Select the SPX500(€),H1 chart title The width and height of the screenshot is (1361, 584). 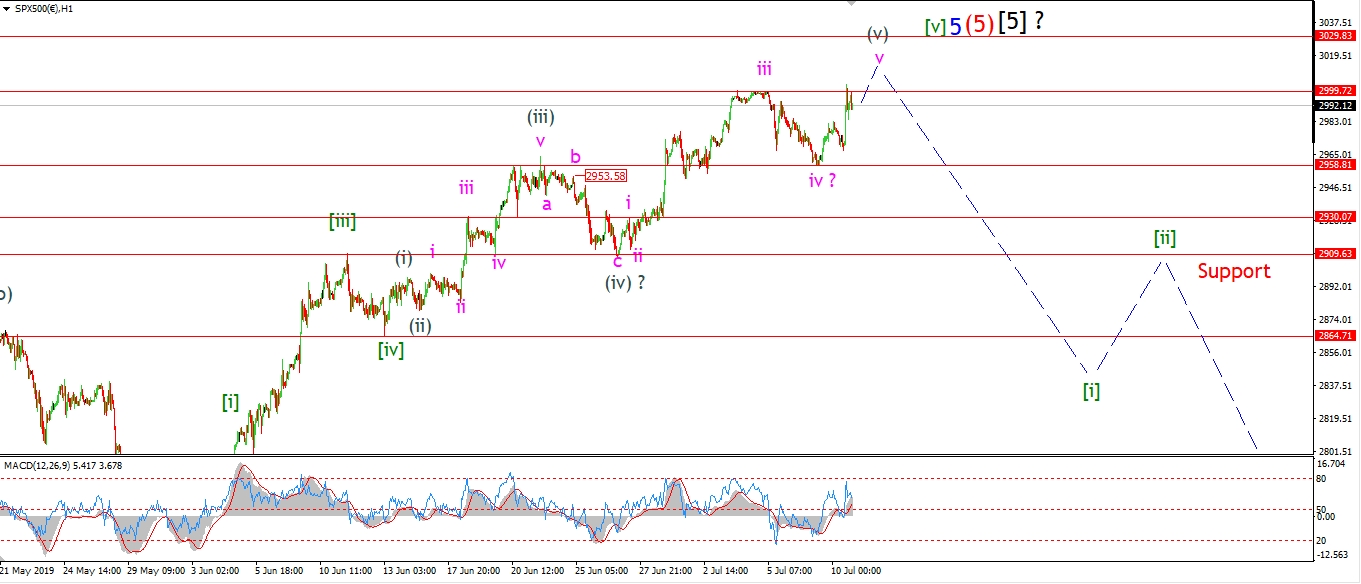[44, 8]
